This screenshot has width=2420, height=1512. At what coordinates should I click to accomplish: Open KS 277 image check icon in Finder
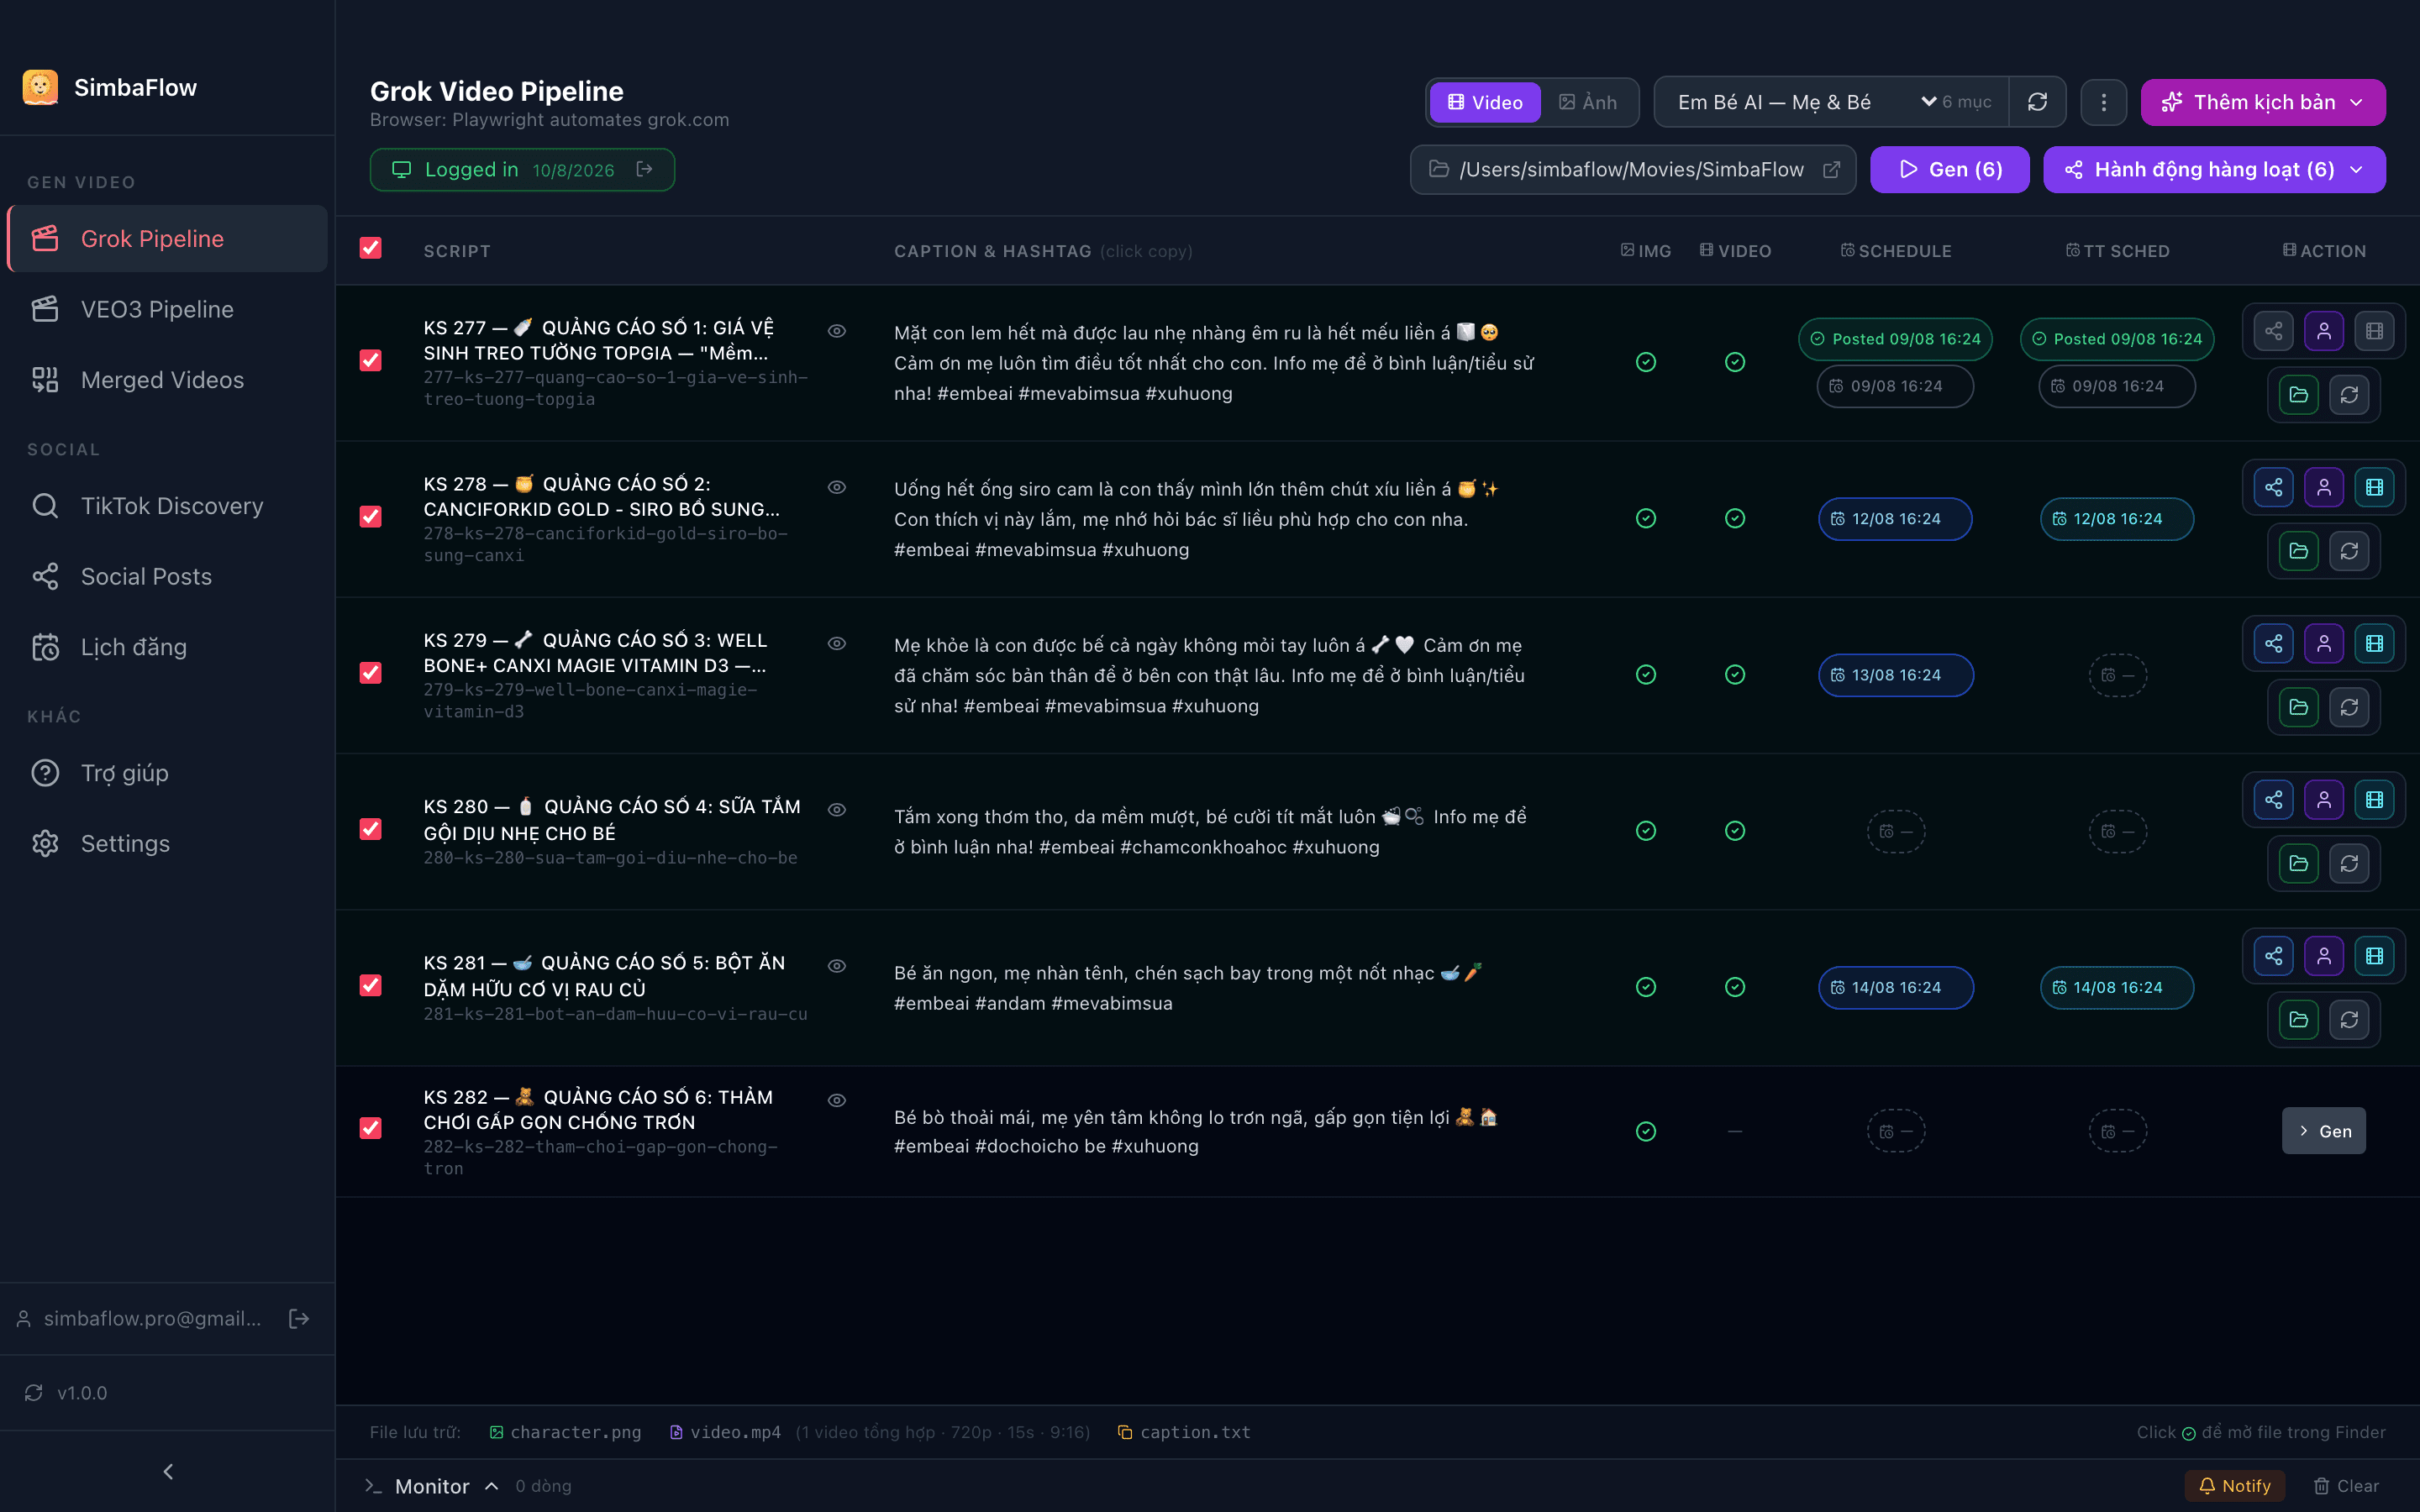(1646, 362)
